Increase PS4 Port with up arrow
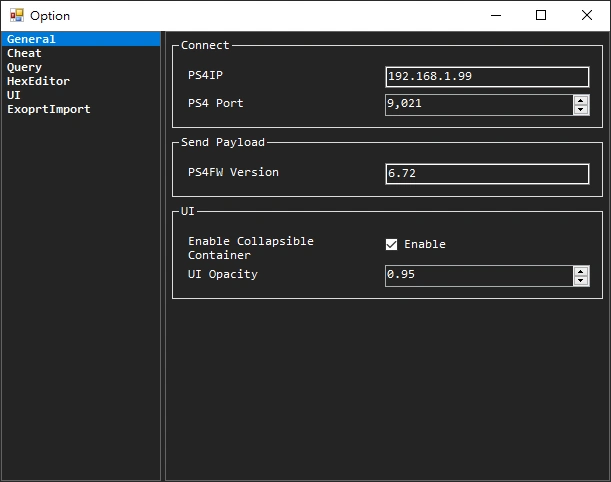Image resolution: width=611 pixels, height=482 pixels. pyautogui.click(x=581, y=100)
